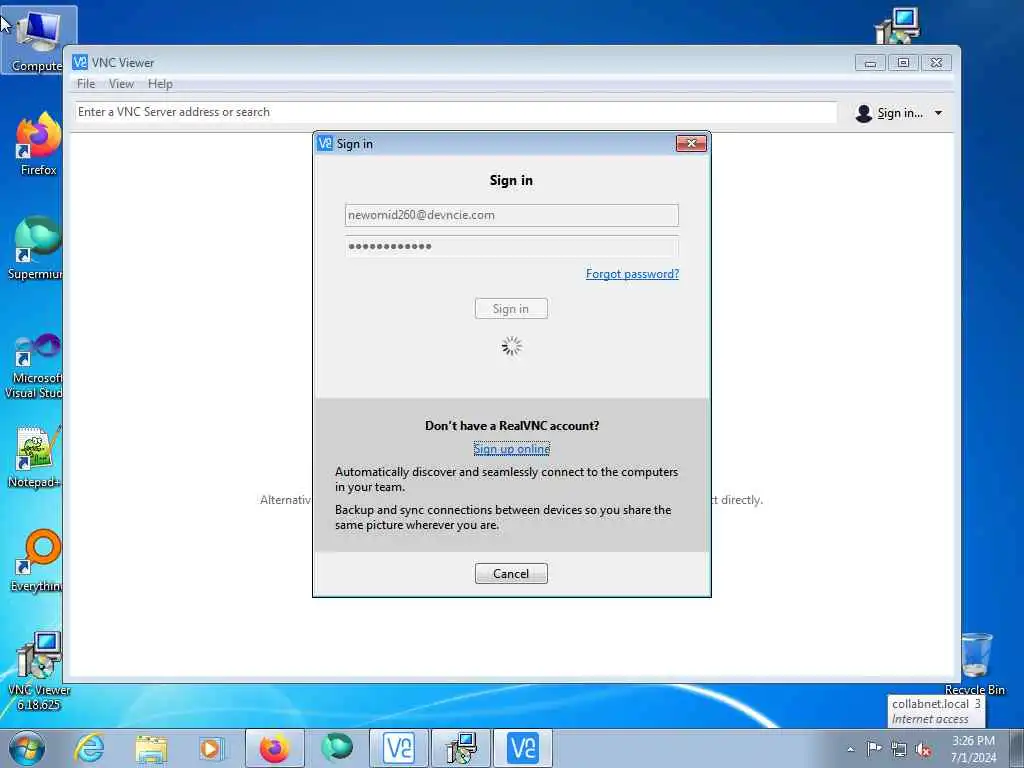
Task: Click the password field in Sign in dialog
Action: point(511,246)
